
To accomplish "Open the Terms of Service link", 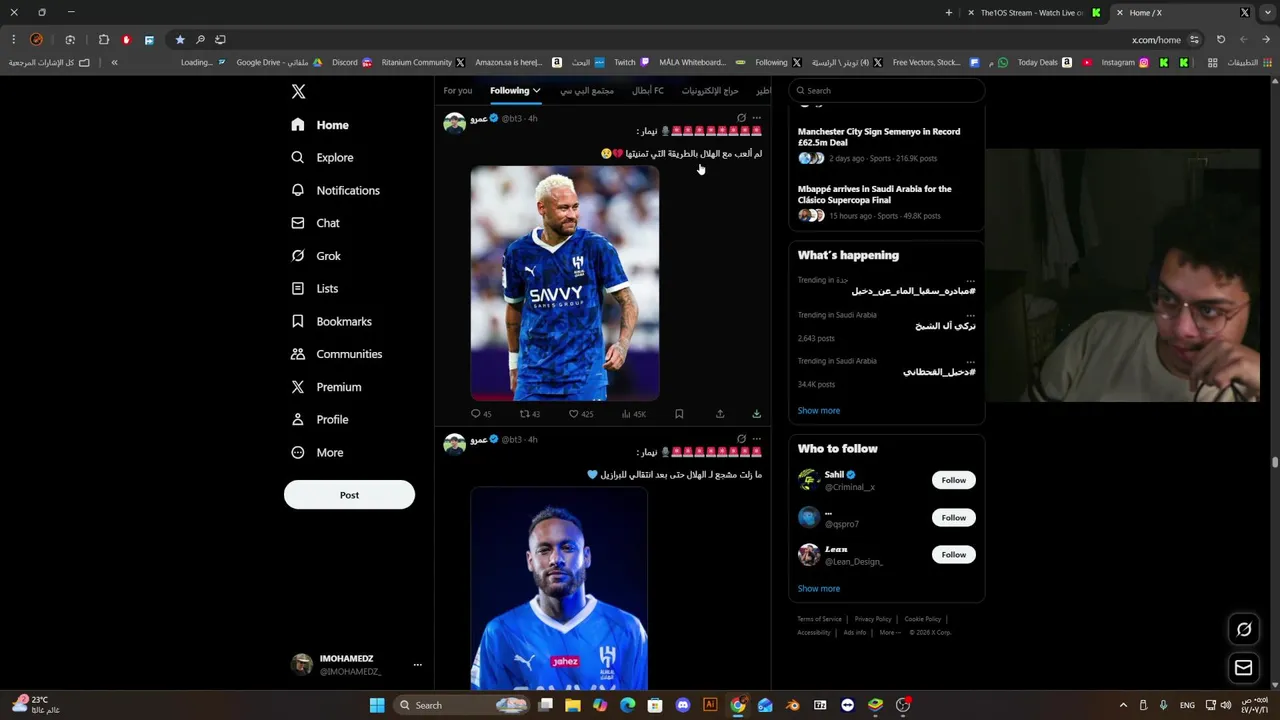I will tap(819, 619).
